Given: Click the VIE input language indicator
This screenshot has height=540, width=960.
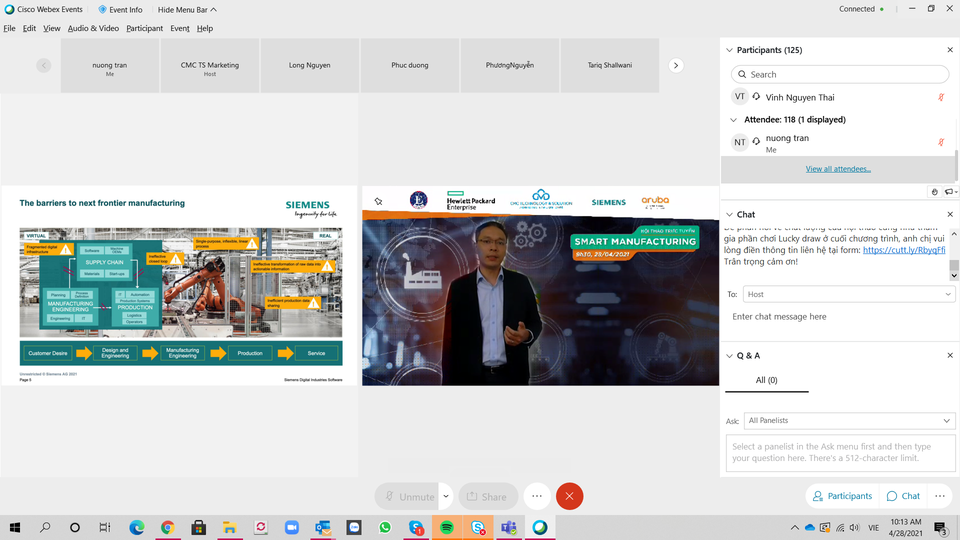Looking at the screenshot, I should pyautogui.click(x=873, y=527).
